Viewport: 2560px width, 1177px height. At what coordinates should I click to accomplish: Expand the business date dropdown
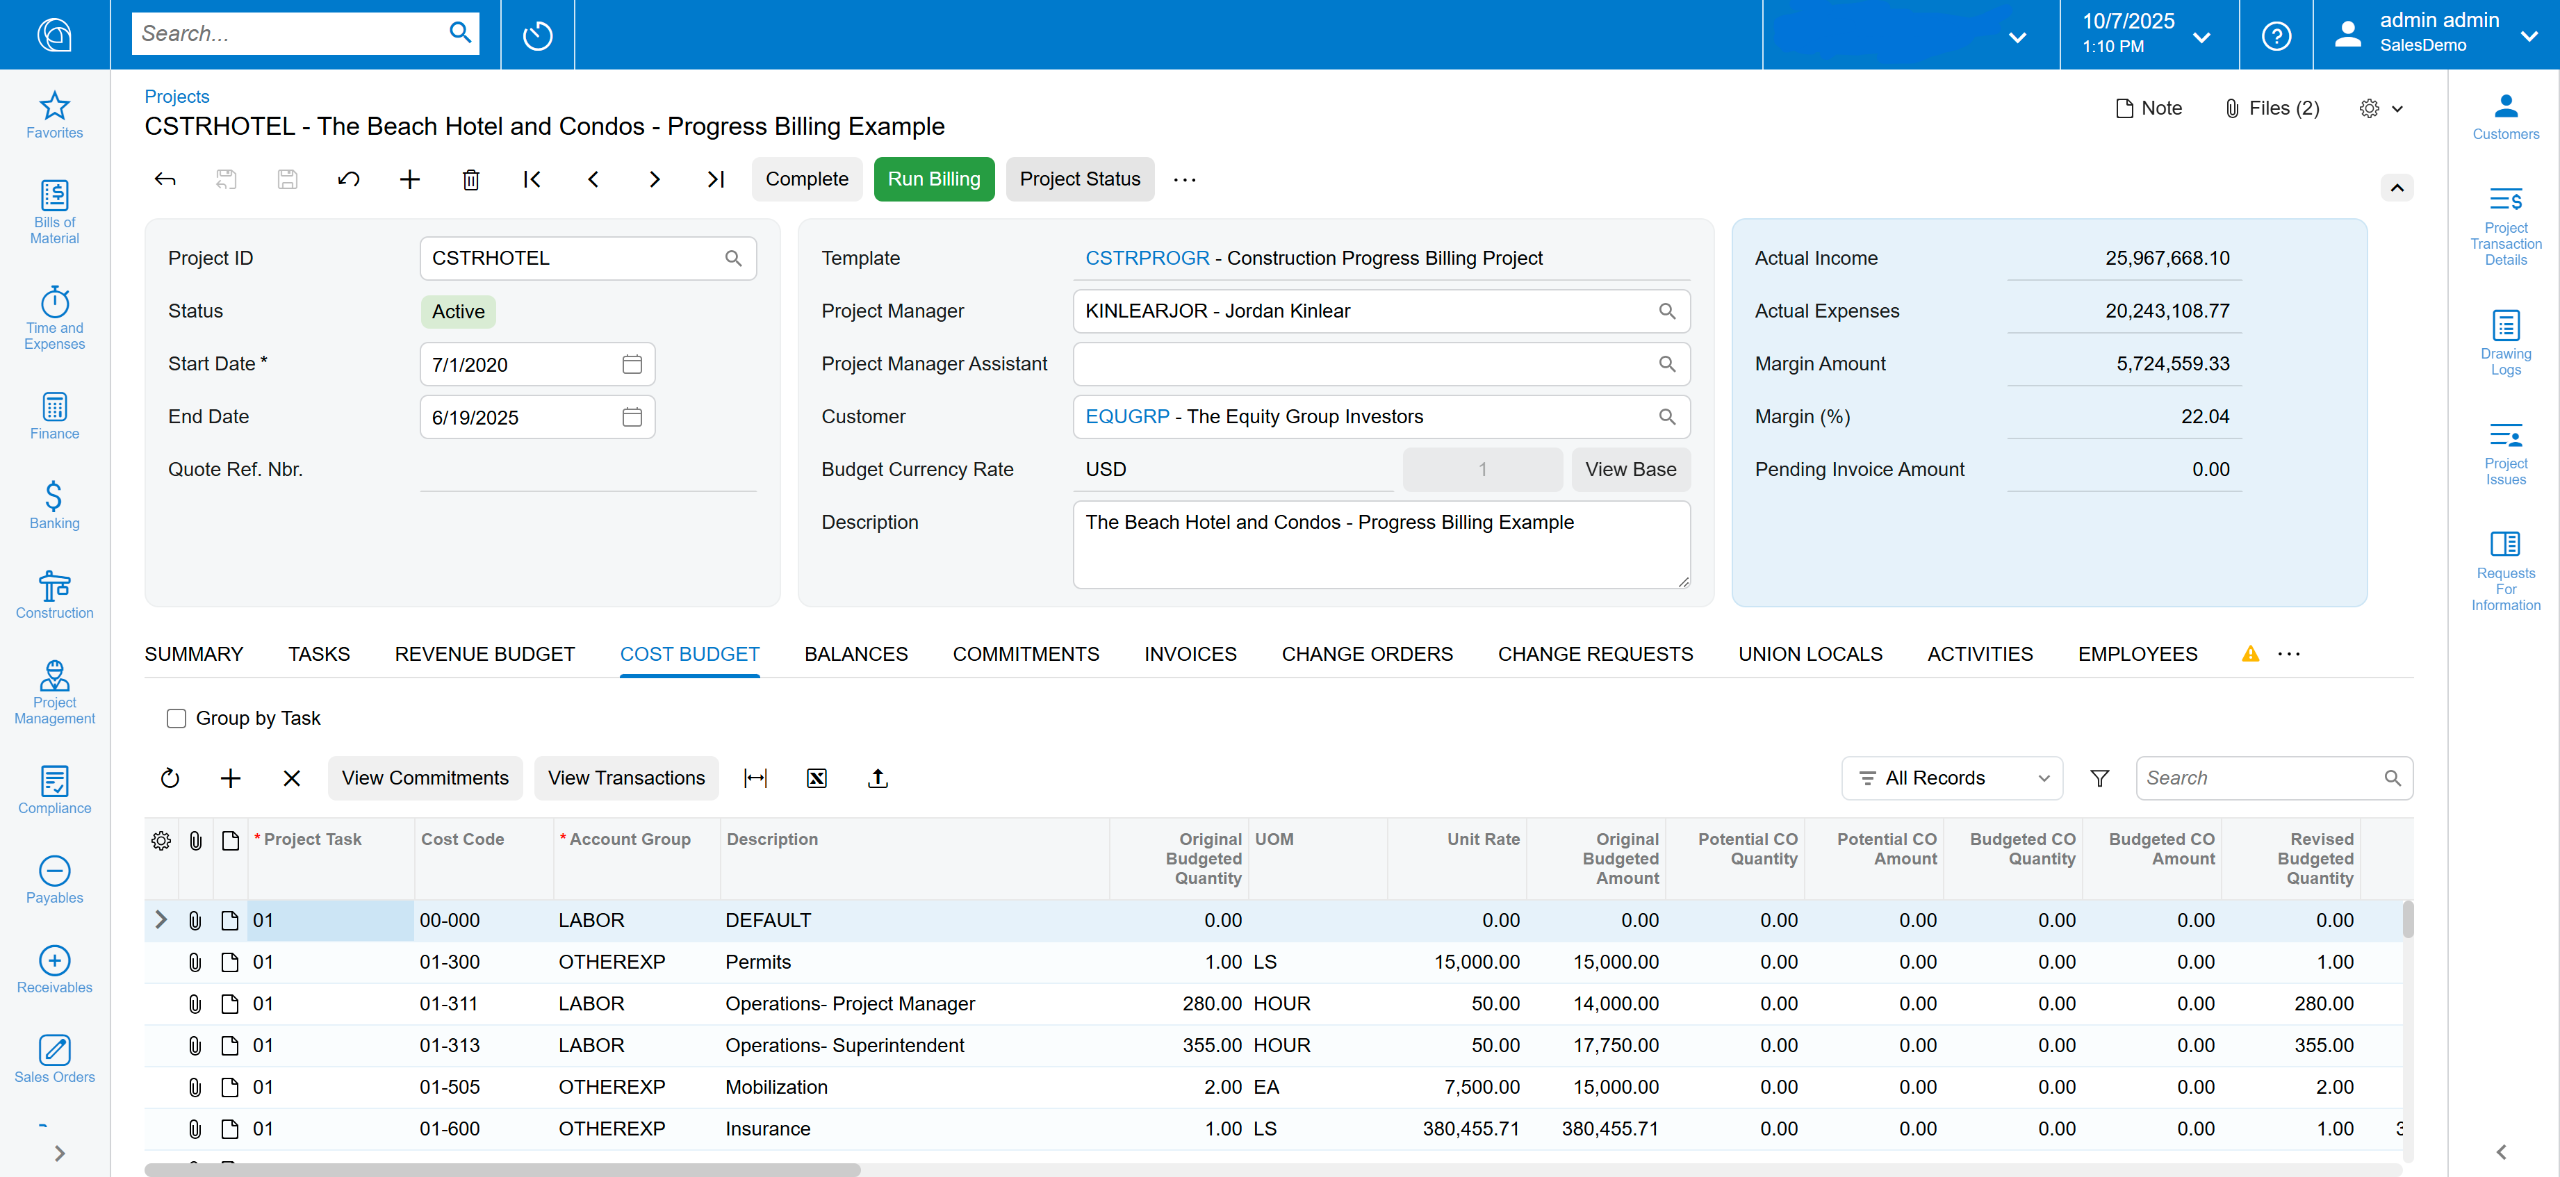pyautogui.click(x=2201, y=36)
